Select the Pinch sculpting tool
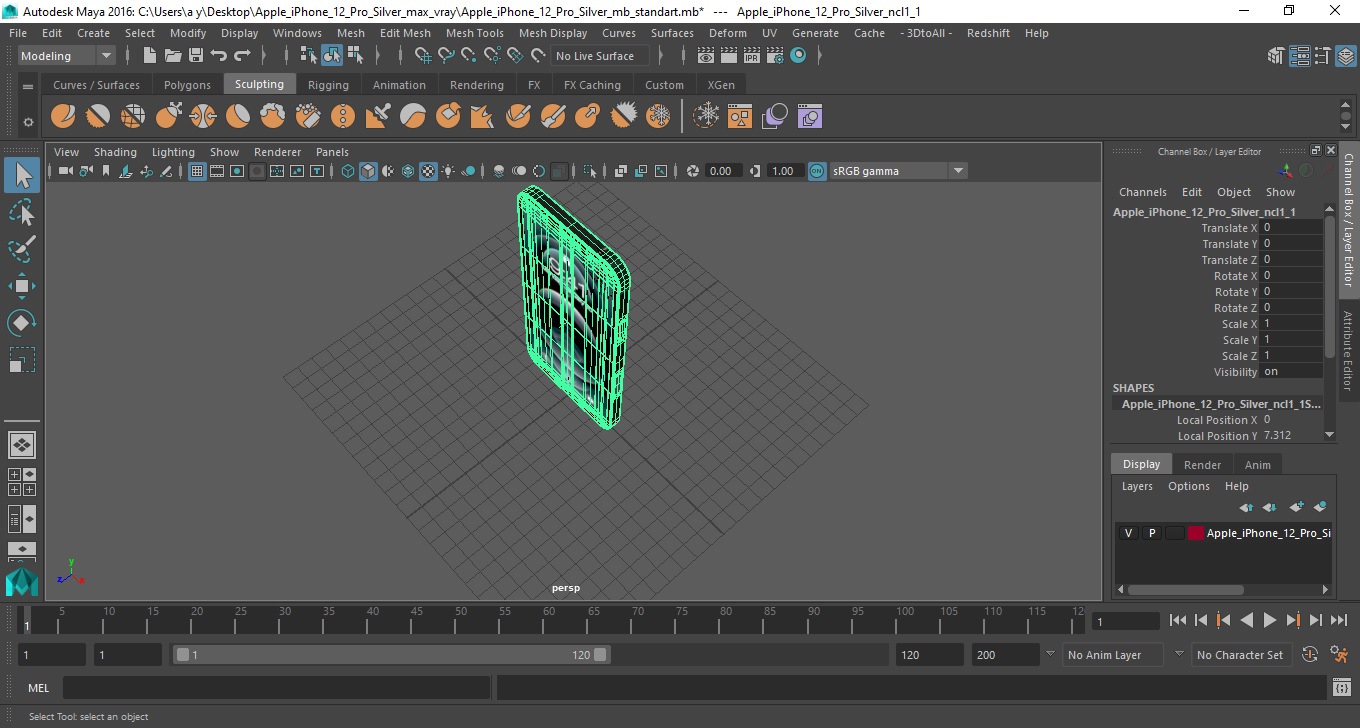The width and height of the screenshot is (1360, 728). click(x=203, y=117)
